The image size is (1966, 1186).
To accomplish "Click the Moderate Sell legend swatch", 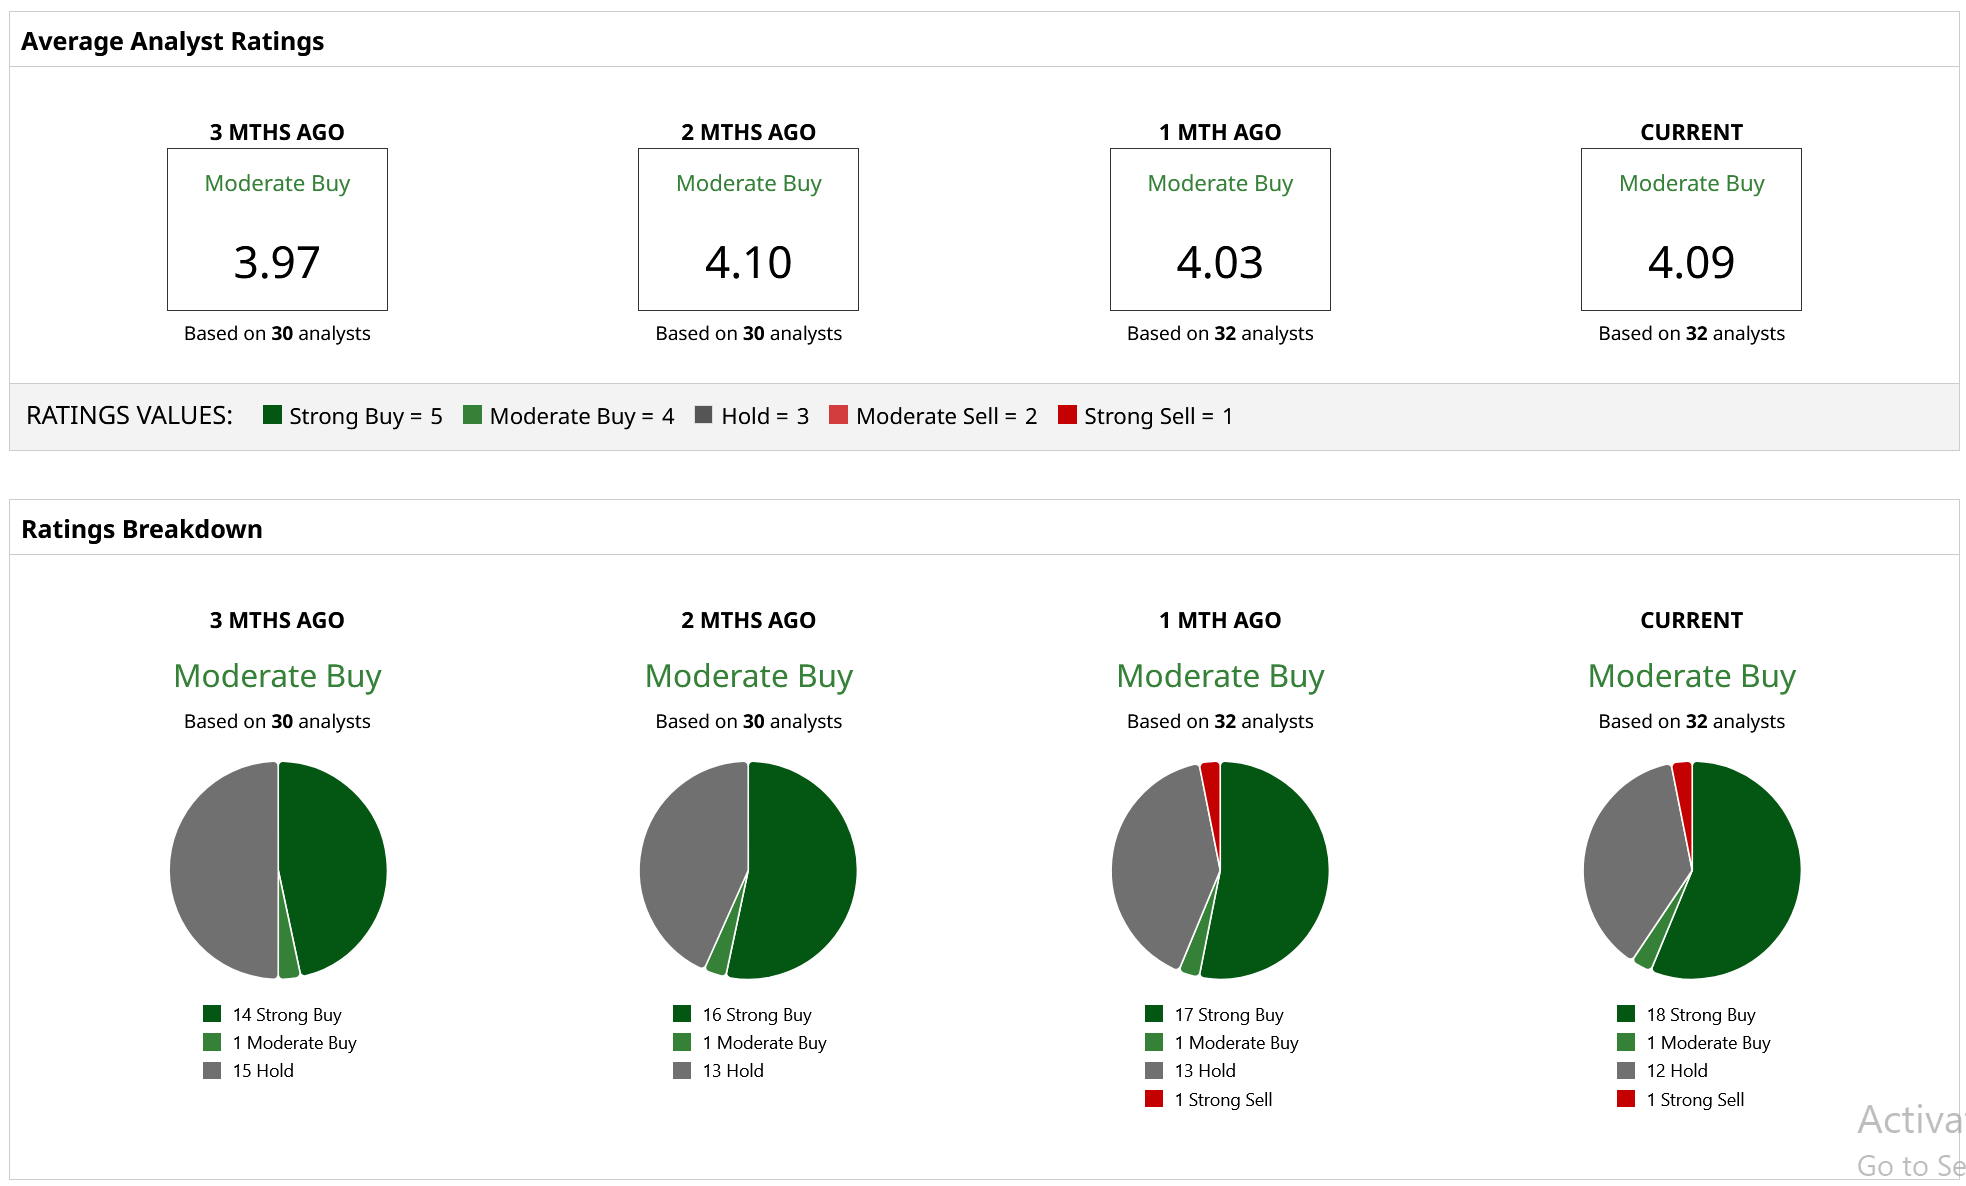I will tap(839, 415).
